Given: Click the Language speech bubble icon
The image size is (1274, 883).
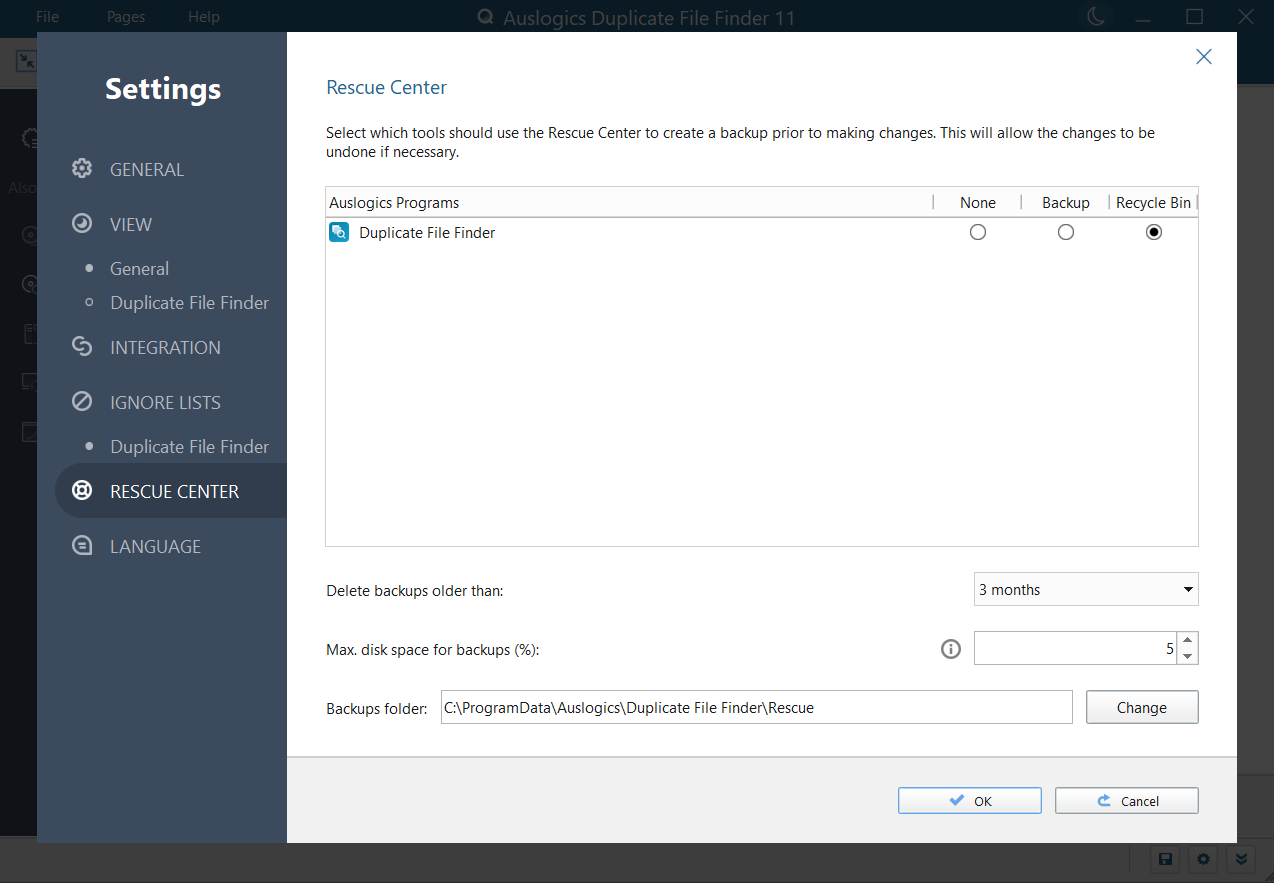Looking at the screenshot, I should coord(82,546).
